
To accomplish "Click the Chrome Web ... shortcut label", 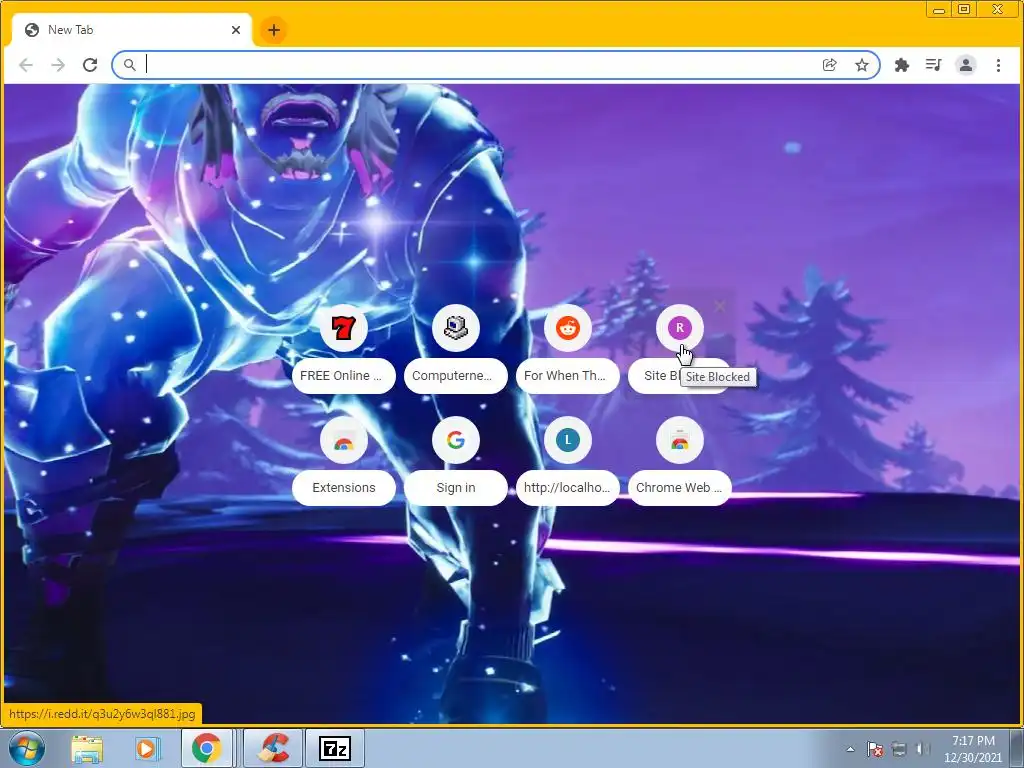I will [680, 488].
